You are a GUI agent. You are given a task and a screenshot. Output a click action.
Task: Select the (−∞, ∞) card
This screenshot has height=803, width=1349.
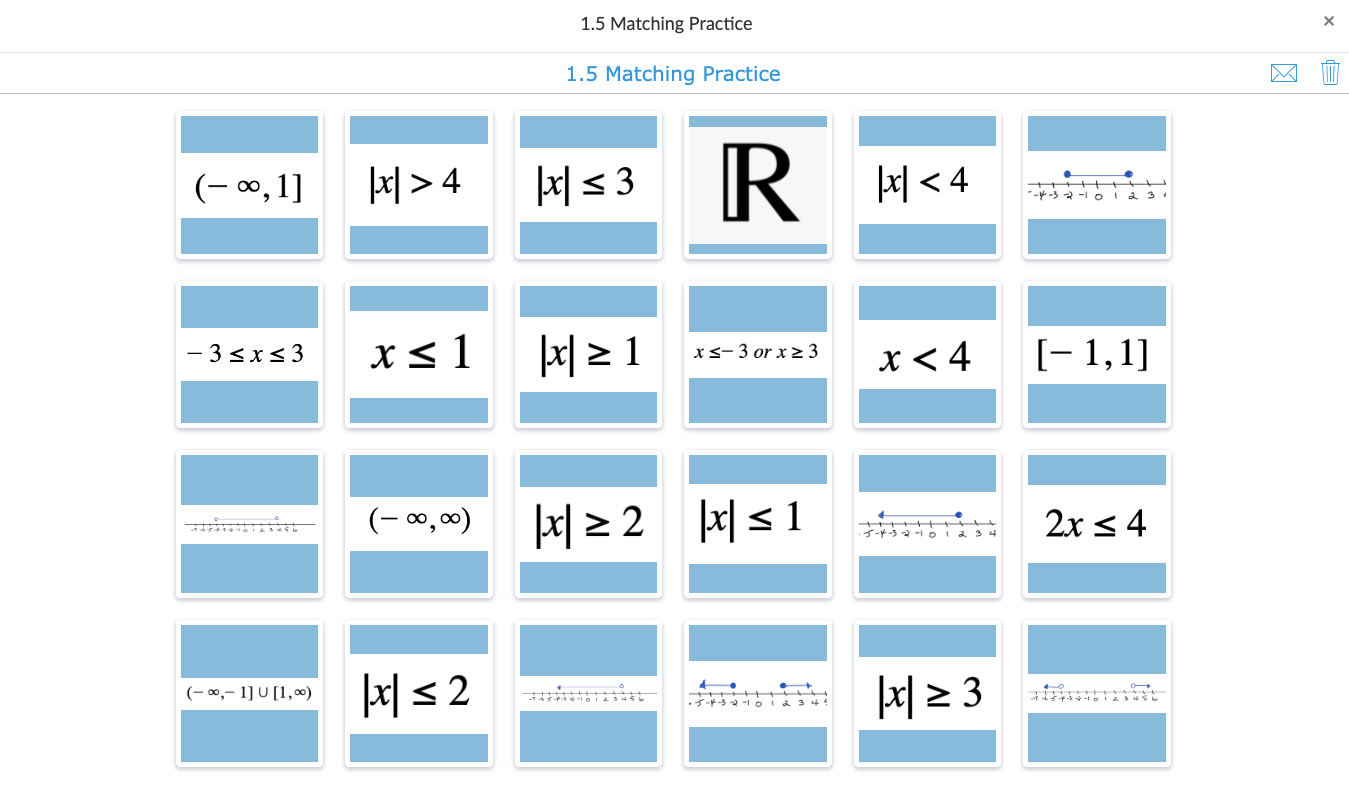point(418,523)
